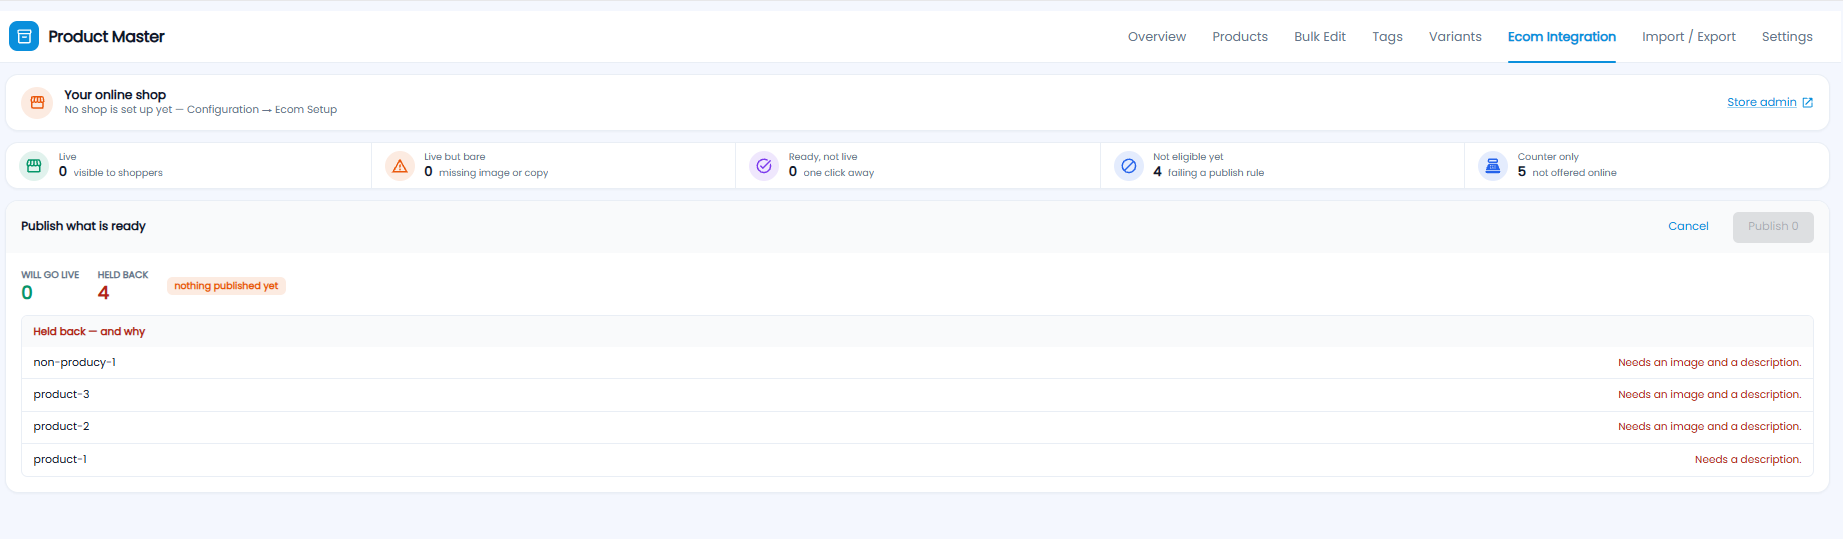Image resolution: width=1843 pixels, height=539 pixels.
Task: Click the Product Master box logo icon
Action: 24,36
